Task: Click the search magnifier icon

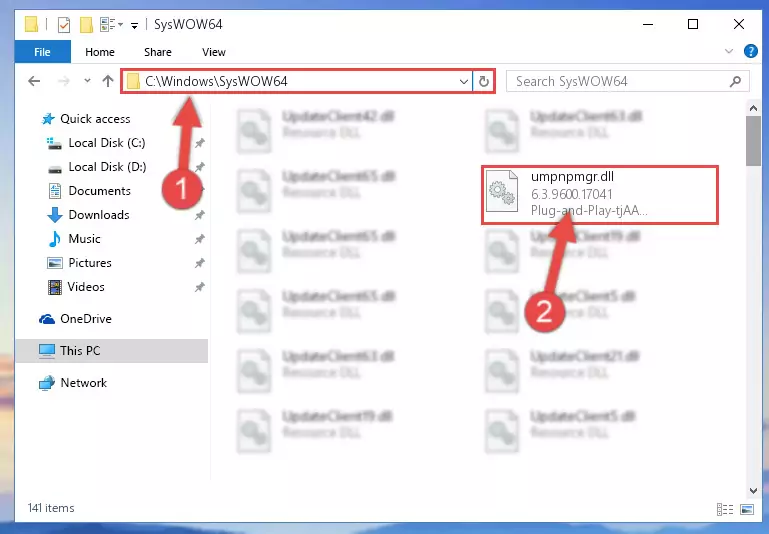Action: pos(735,81)
